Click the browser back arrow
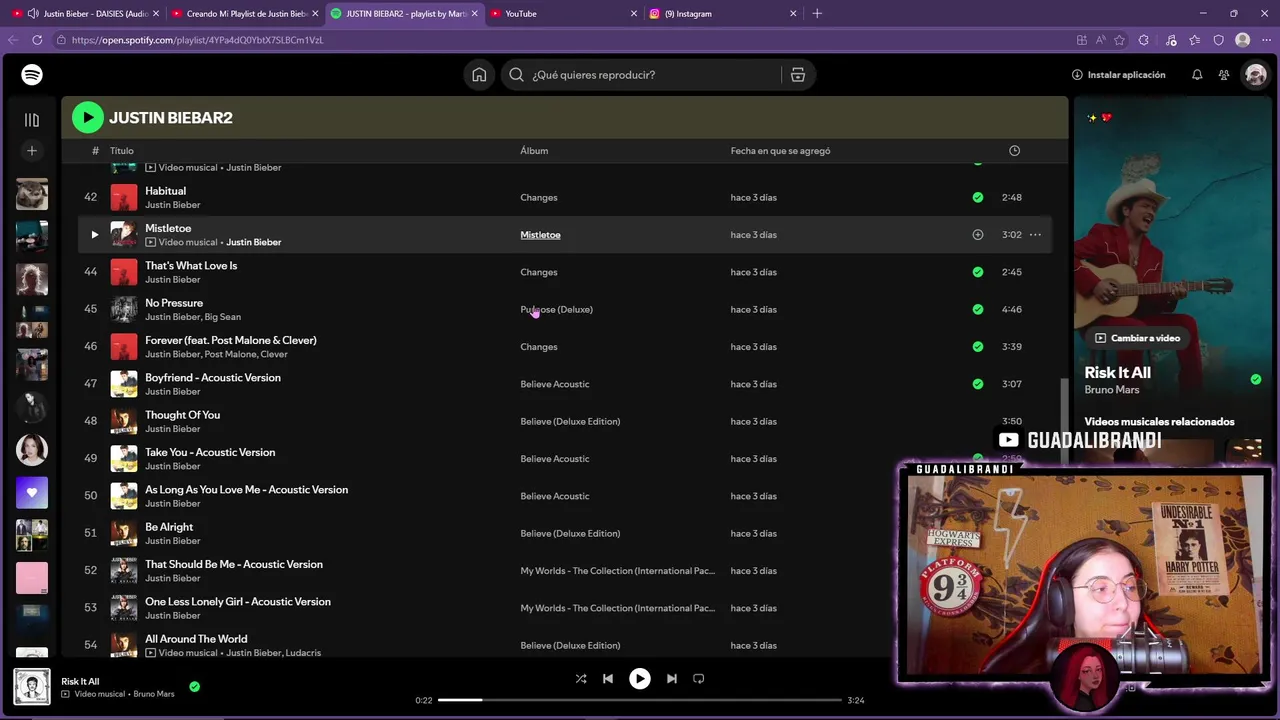This screenshot has width=1280, height=720. (x=13, y=40)
